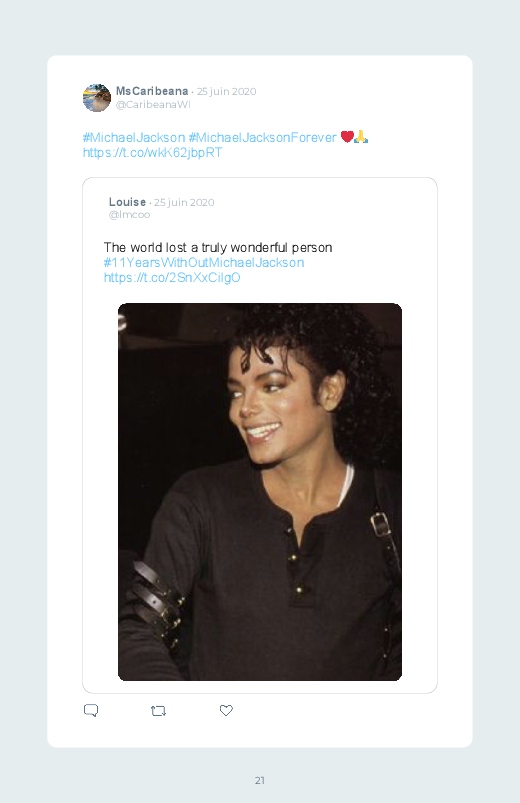Click page number 21 at bottom

260,780
